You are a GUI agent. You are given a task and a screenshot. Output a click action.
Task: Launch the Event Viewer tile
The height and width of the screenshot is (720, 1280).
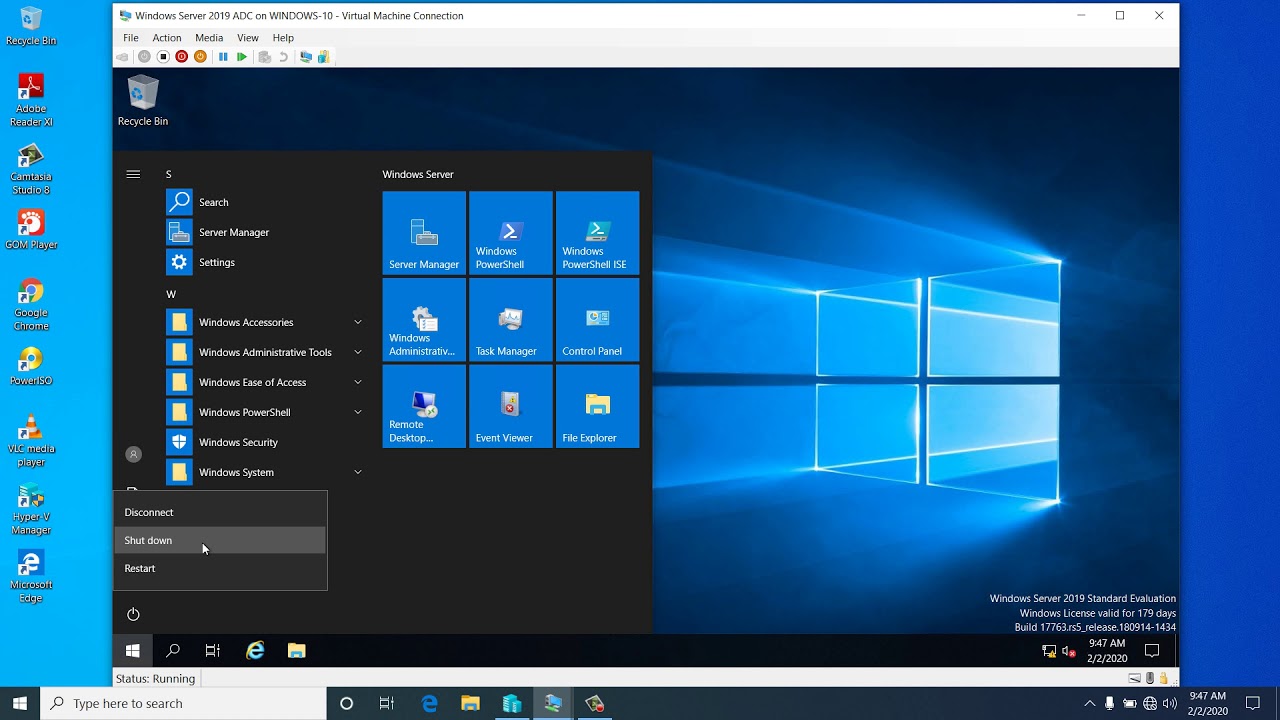[511, 406]
